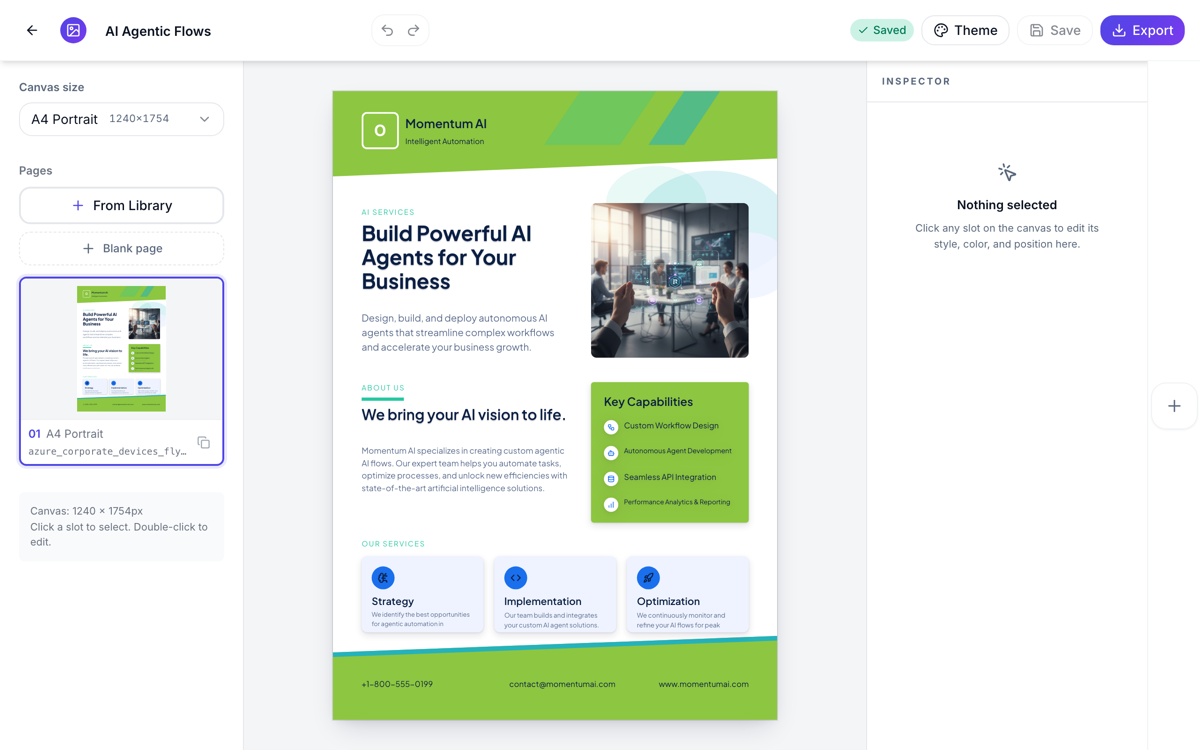Select the 'Strategy' card title
Screen dimensions: 1200x750
[392, 601]
